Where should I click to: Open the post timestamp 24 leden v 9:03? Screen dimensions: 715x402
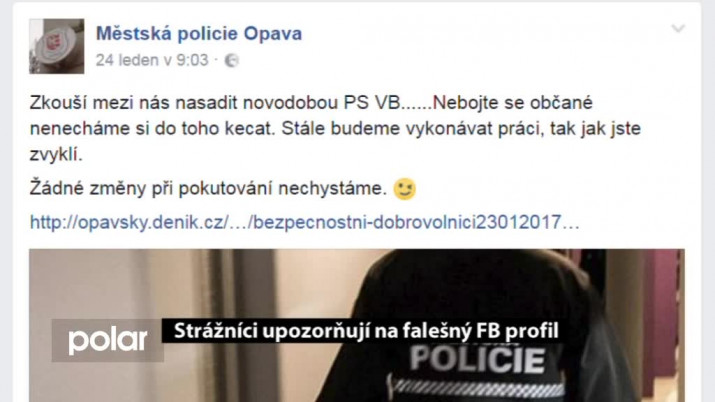(152, 60)
